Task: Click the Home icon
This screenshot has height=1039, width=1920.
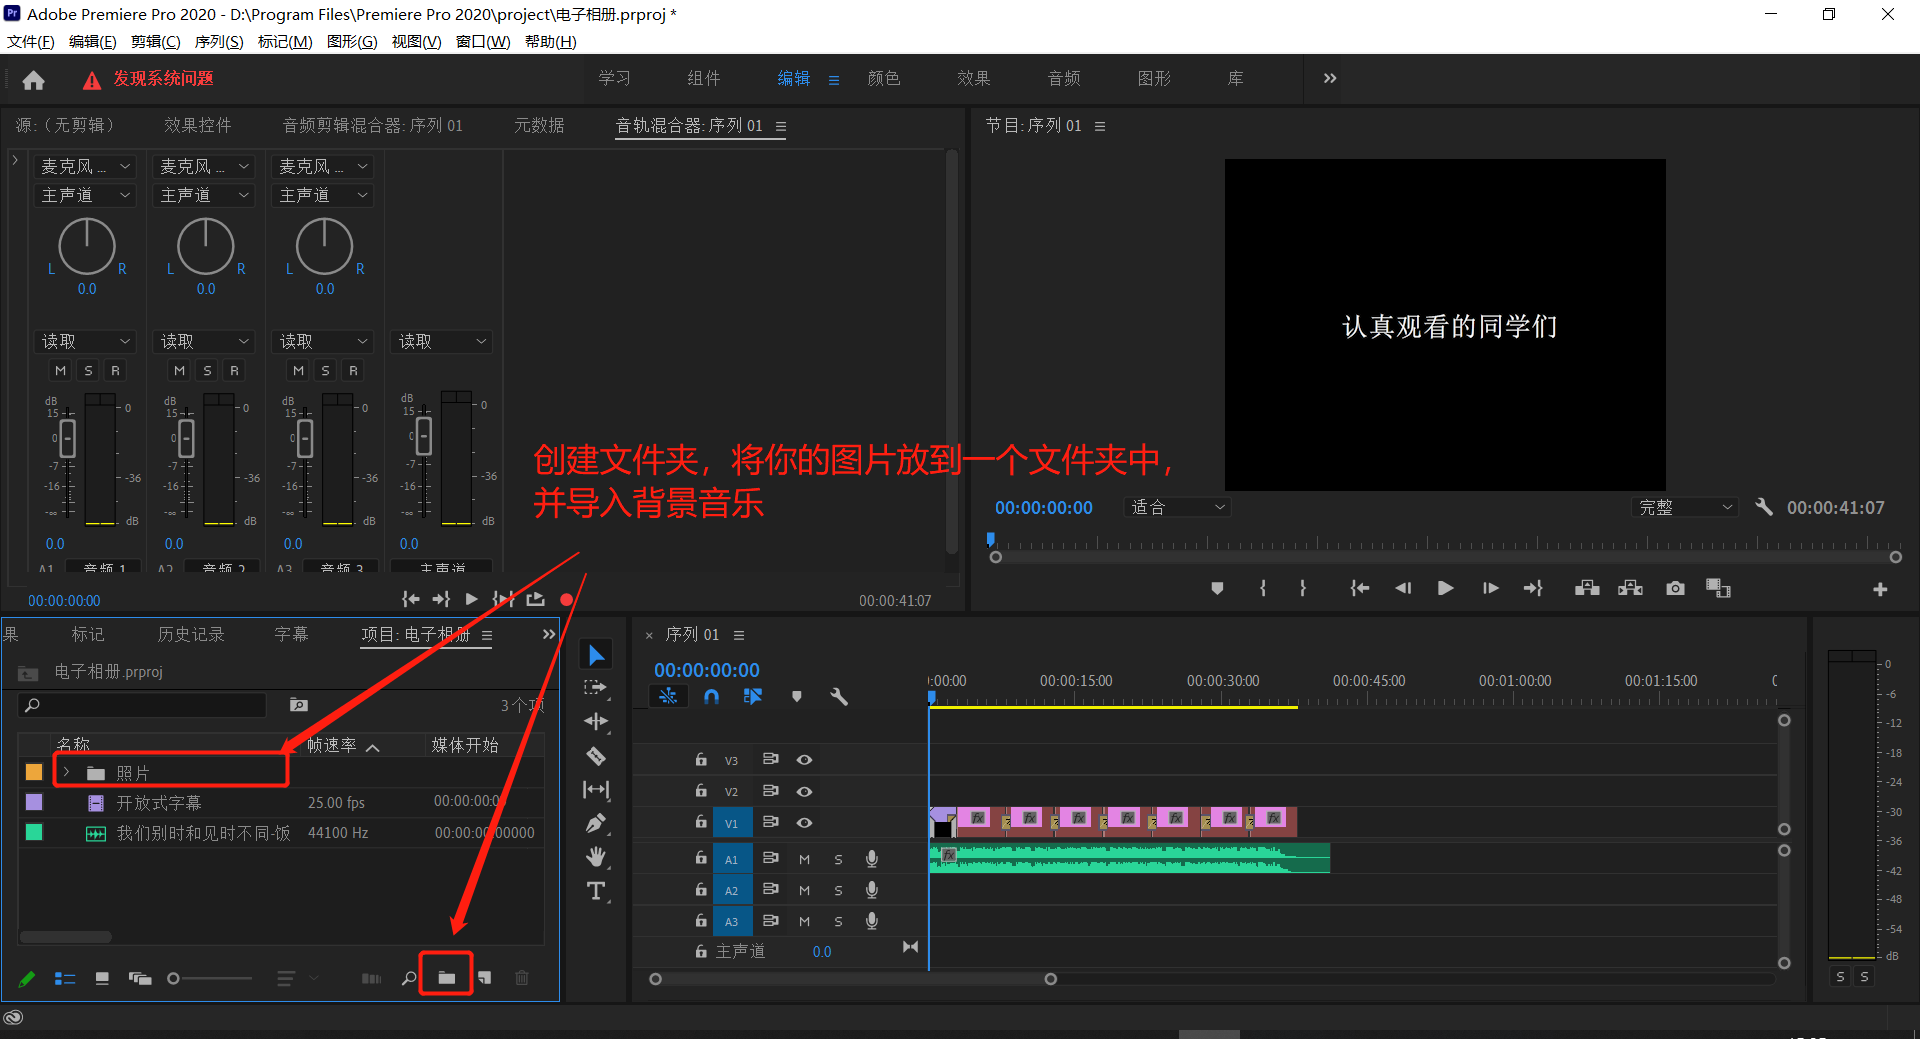Action: coord(34,80)
